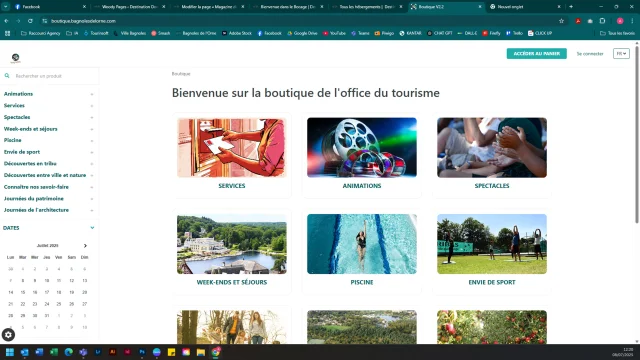Open the cookie settings gear icon
The image size is (640, 360).
pos(8,335)
